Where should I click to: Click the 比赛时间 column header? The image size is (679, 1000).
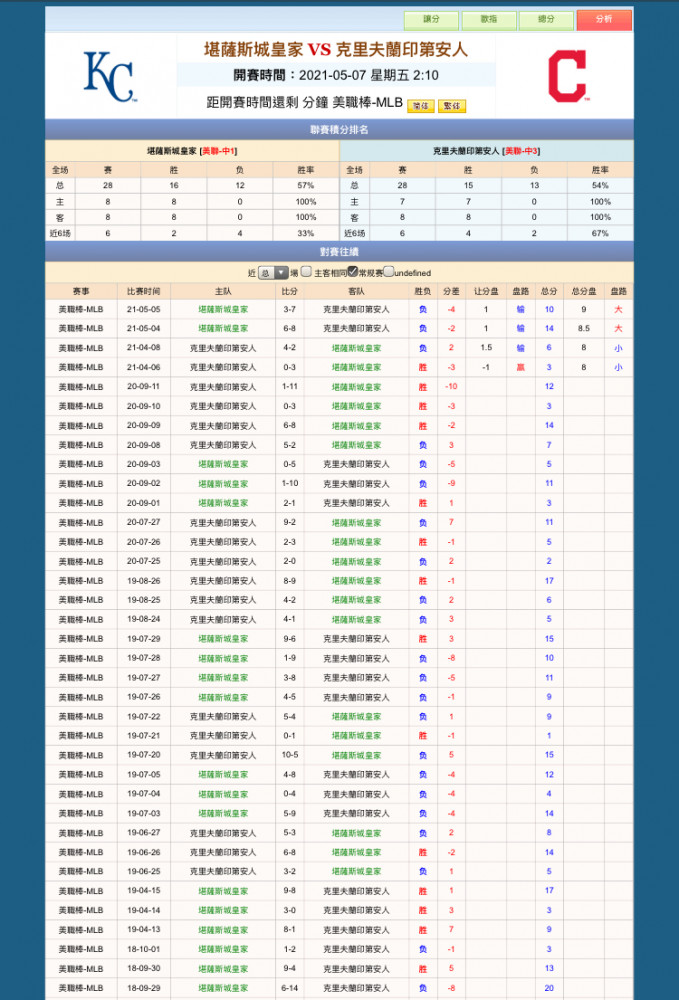pyautogui.click(x=143, y=291)
